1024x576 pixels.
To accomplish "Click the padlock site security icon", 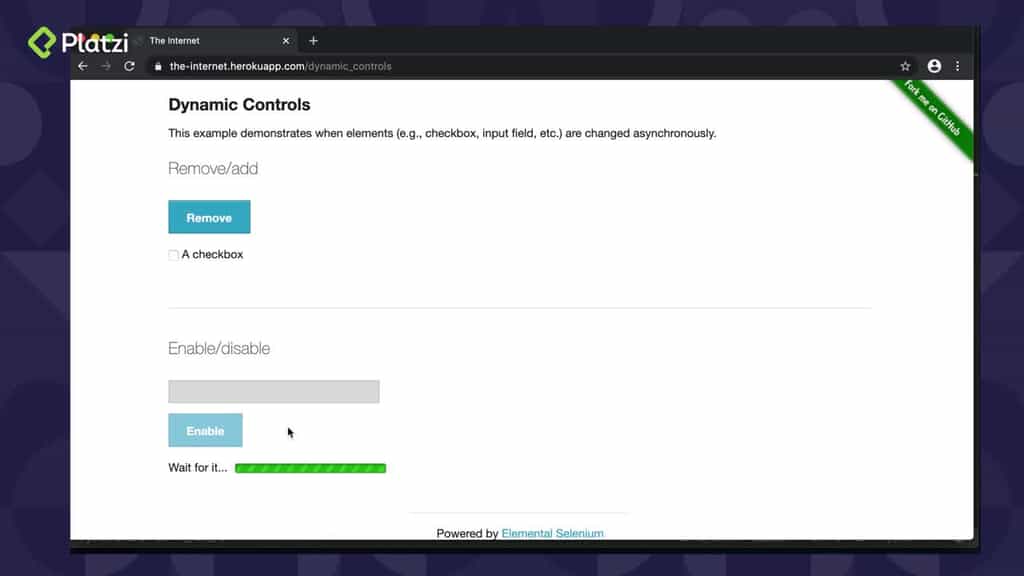I will point(157,66).
